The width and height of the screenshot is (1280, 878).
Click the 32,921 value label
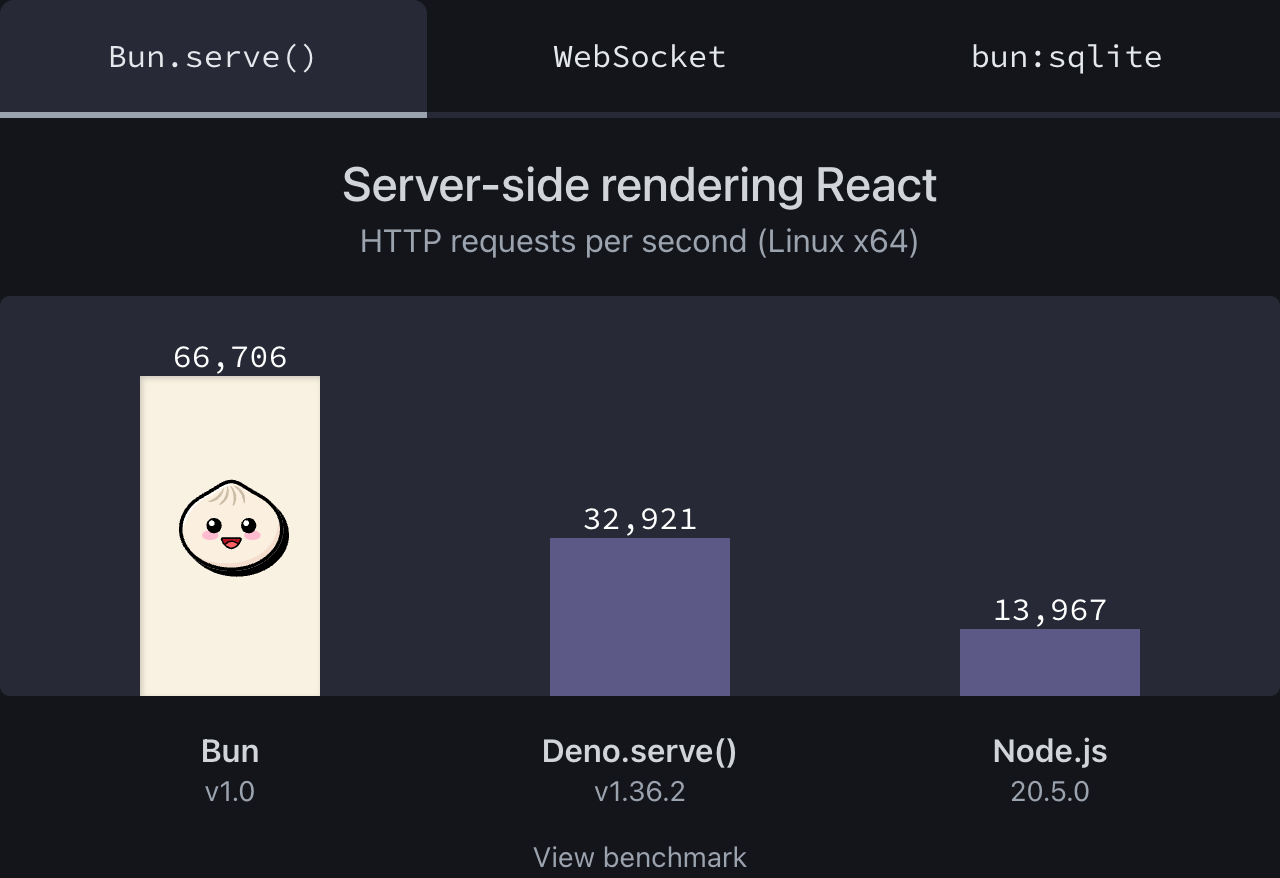point(640,518)
